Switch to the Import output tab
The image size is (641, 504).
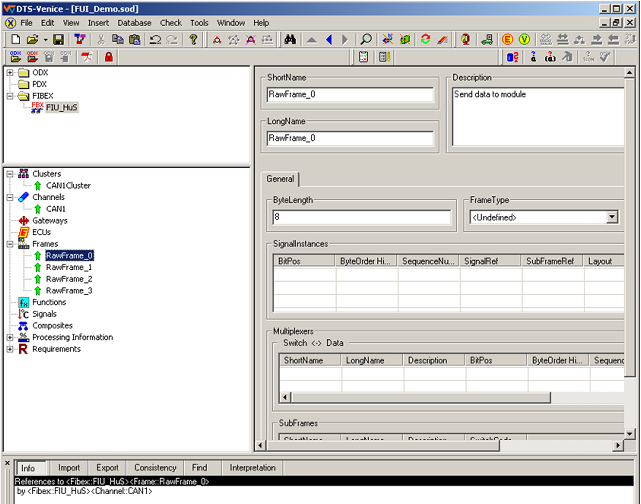(69, 468)
